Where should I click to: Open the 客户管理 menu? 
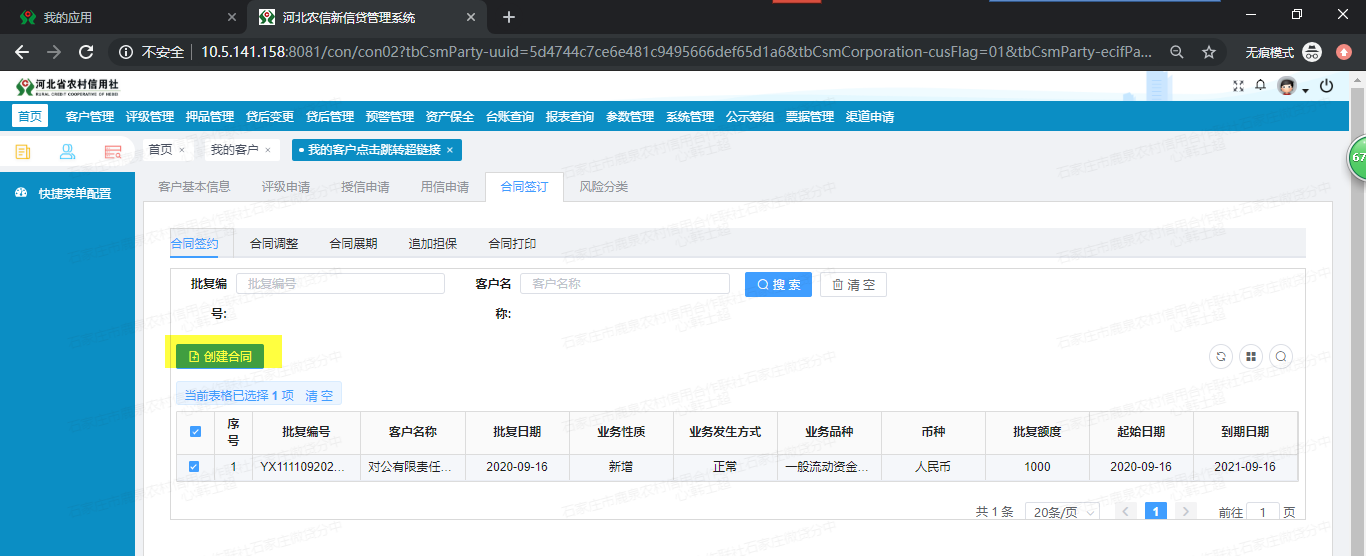90,117
